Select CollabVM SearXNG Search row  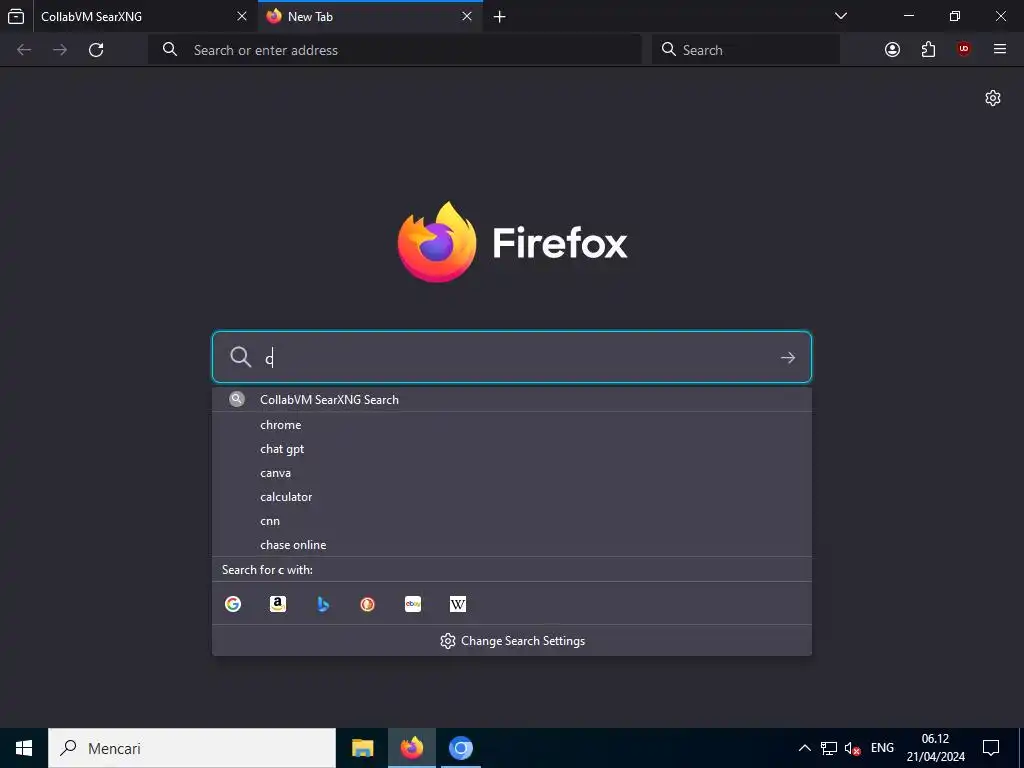click(x=512, y=400)
